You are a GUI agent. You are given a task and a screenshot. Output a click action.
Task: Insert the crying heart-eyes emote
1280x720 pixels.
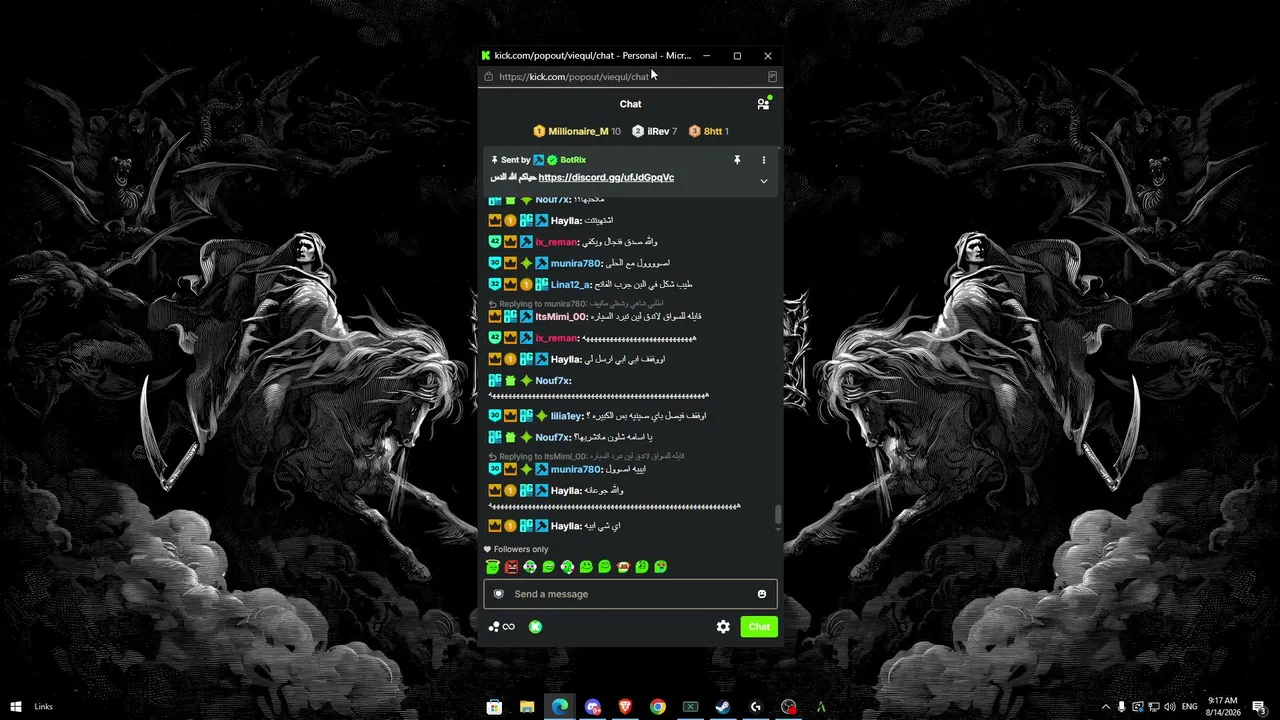(x=661, y=567)
